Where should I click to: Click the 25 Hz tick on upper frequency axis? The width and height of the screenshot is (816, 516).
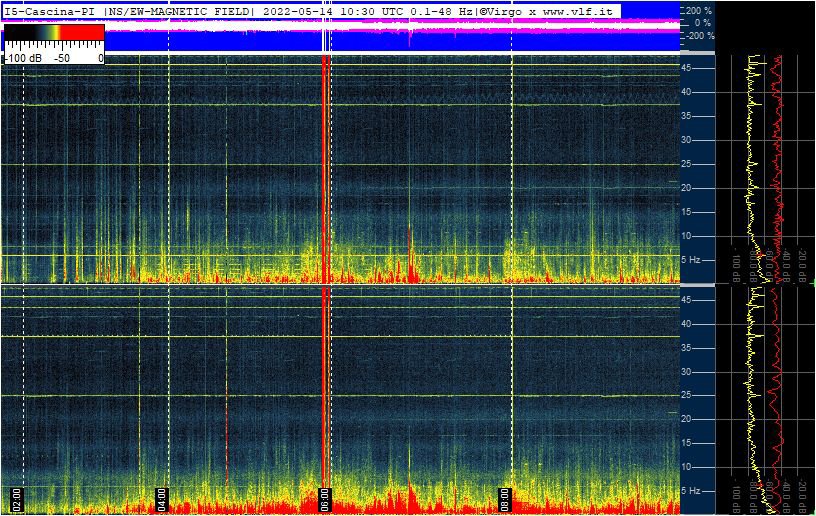[x=687, y=164]
